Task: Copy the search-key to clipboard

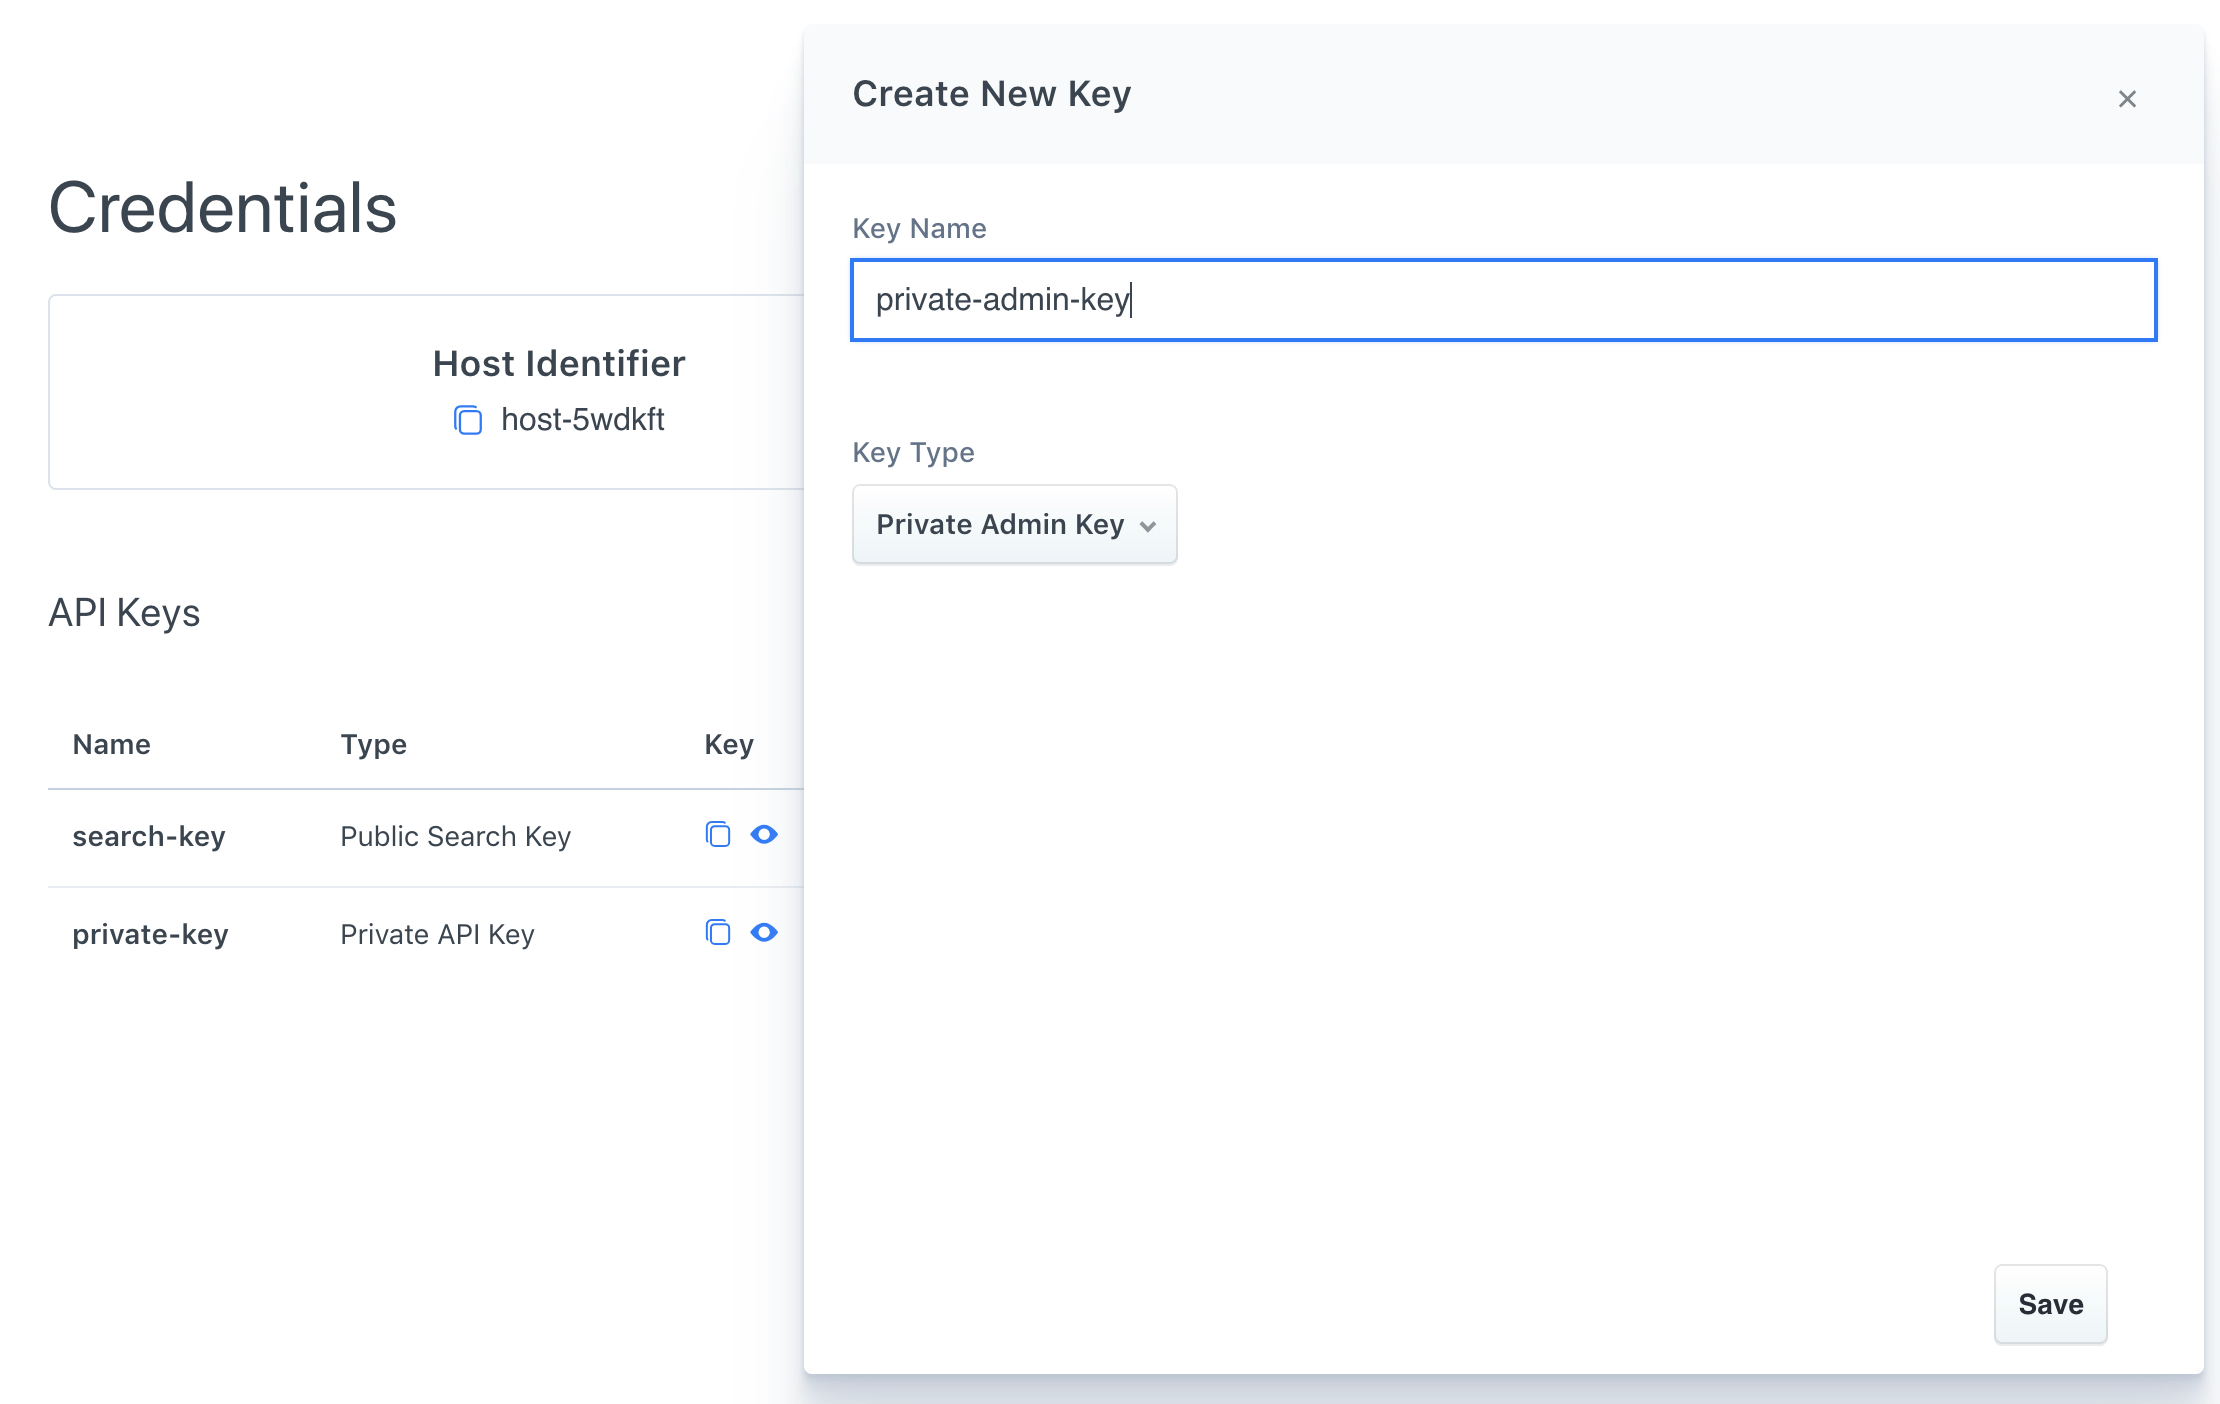Action: tap(718, 834)
